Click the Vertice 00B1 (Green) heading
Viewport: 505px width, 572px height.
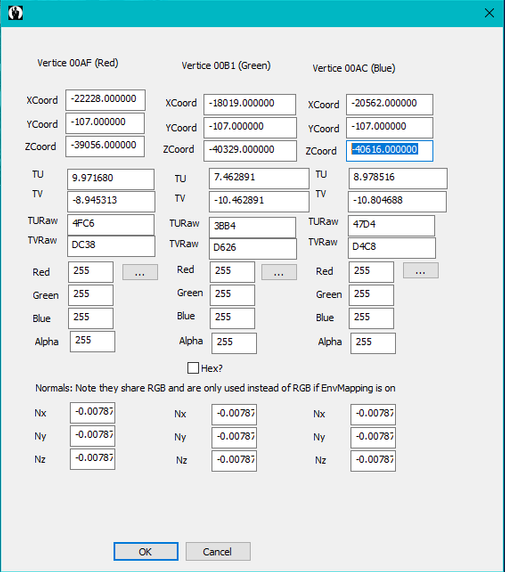(226, 66)
